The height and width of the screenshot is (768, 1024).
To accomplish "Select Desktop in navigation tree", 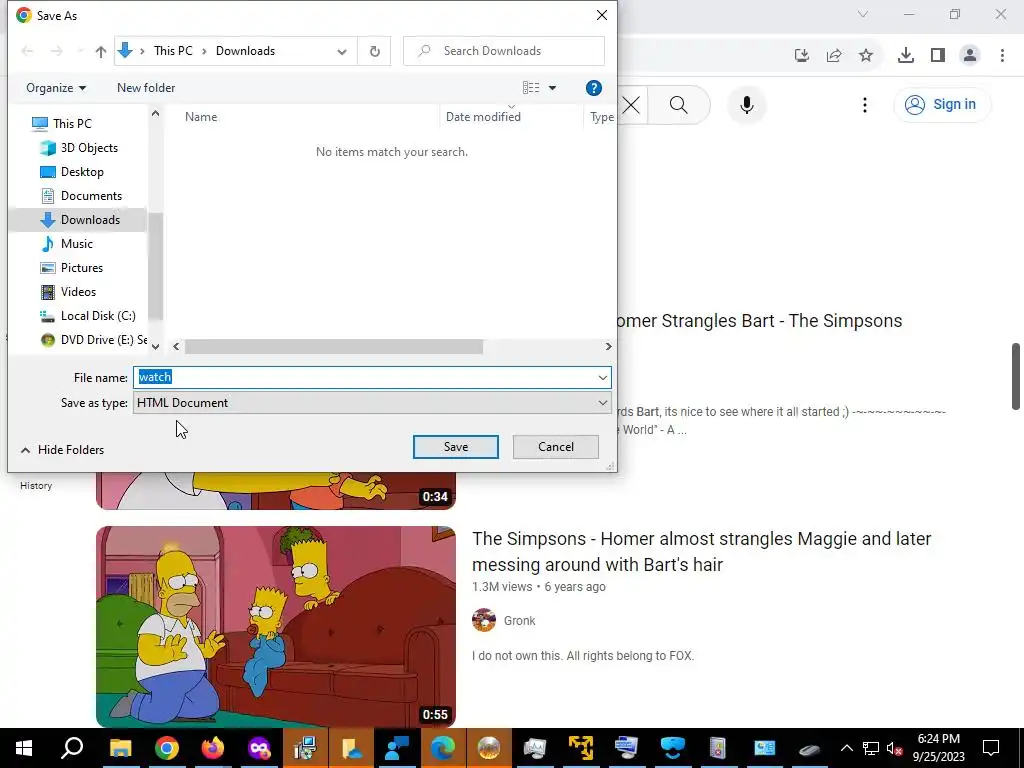I will click(82, 172).
